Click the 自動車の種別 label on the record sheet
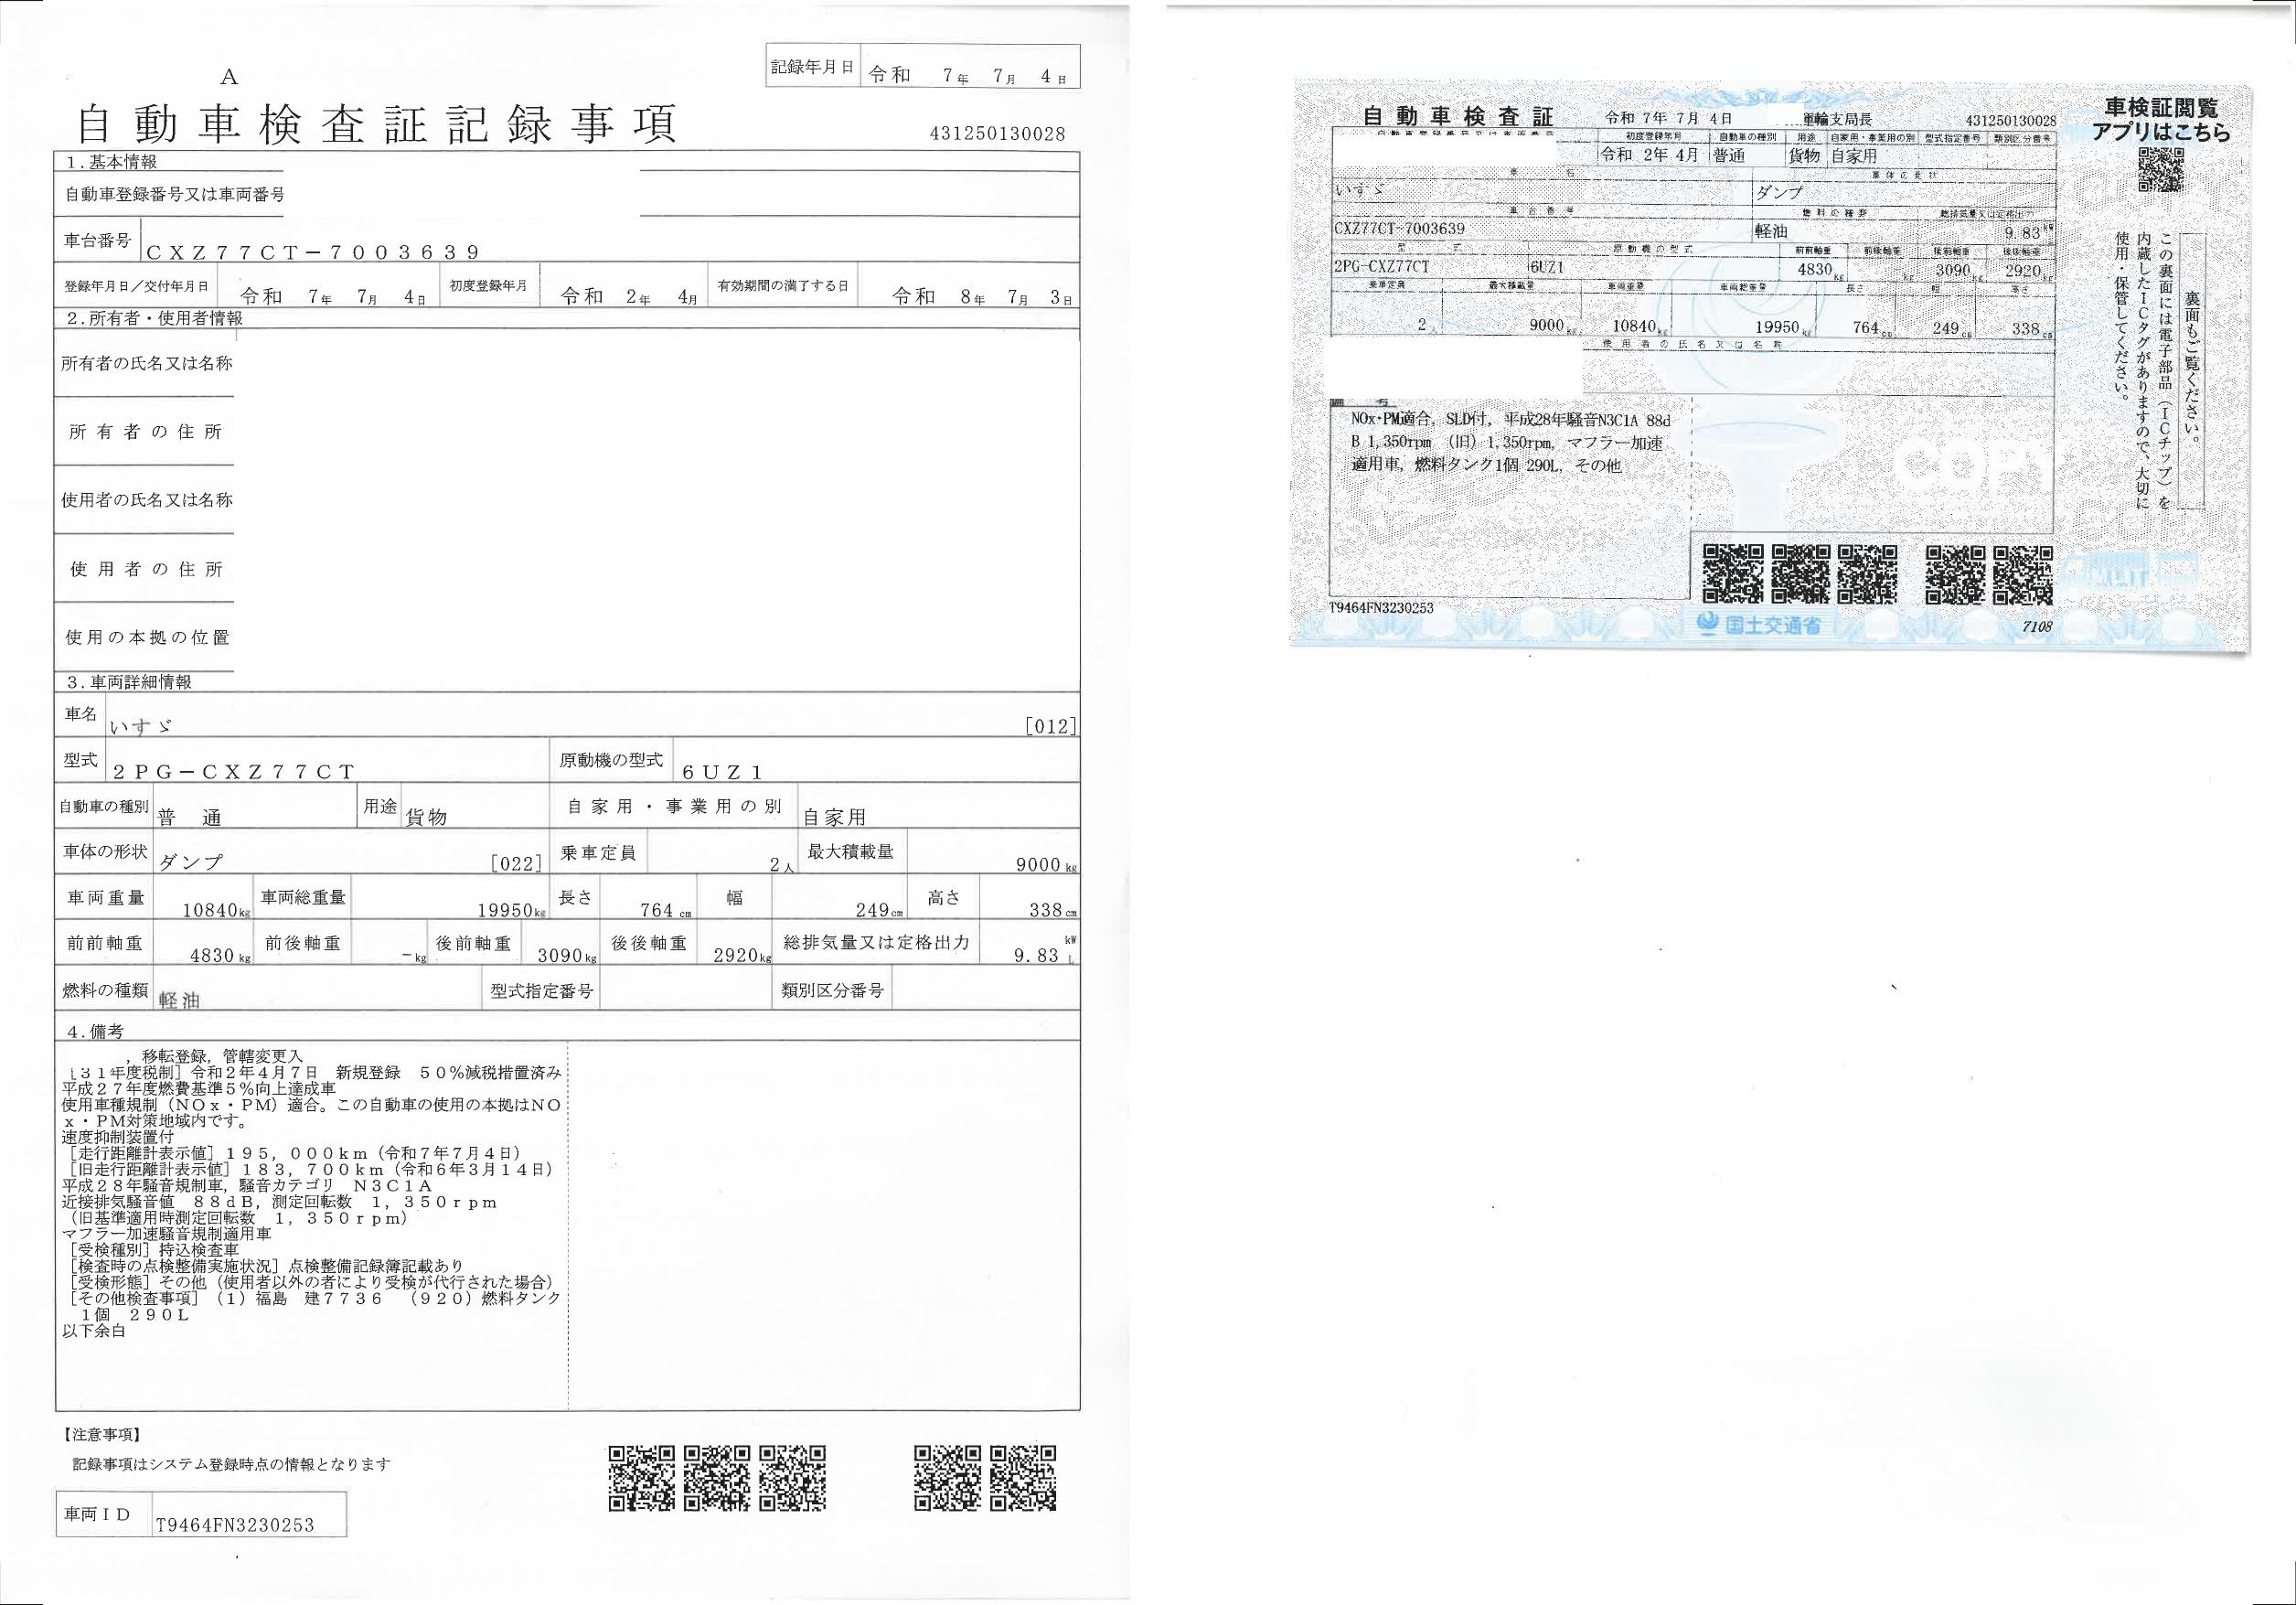The width and height of the screenshot is (2296, 1605). click(104, 806)
